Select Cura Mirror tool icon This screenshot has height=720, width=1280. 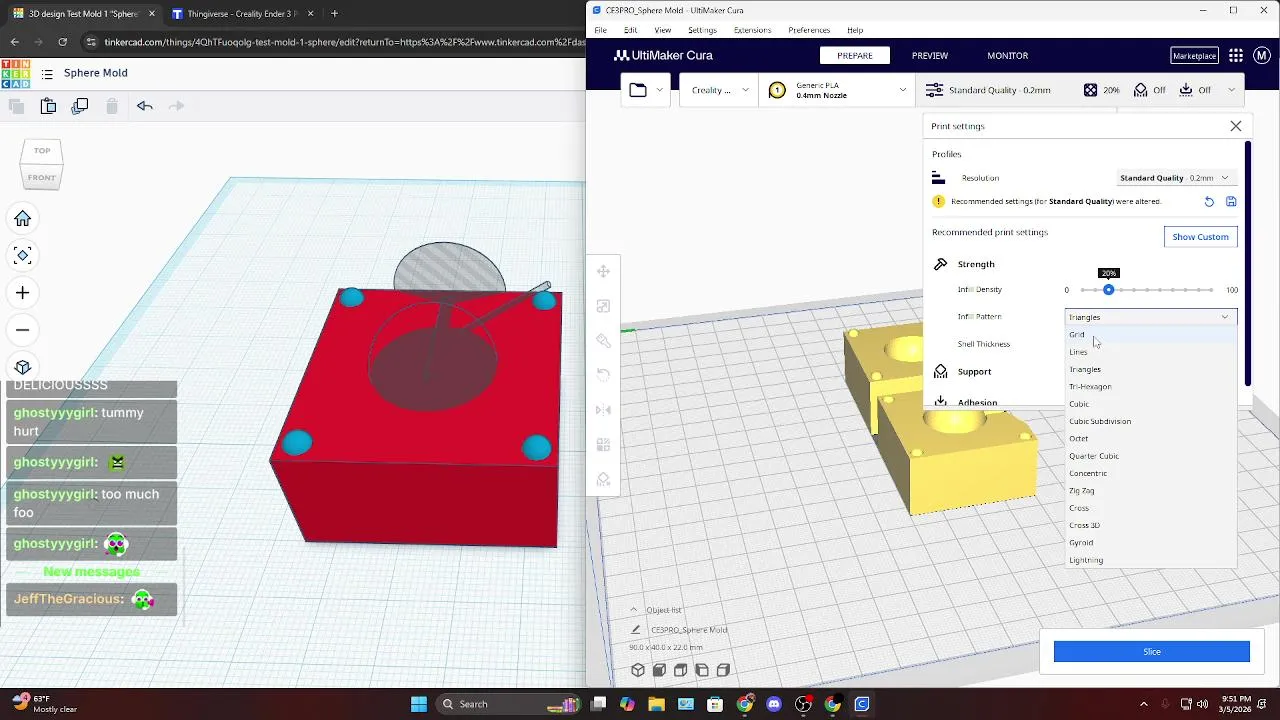click(603, 410)
